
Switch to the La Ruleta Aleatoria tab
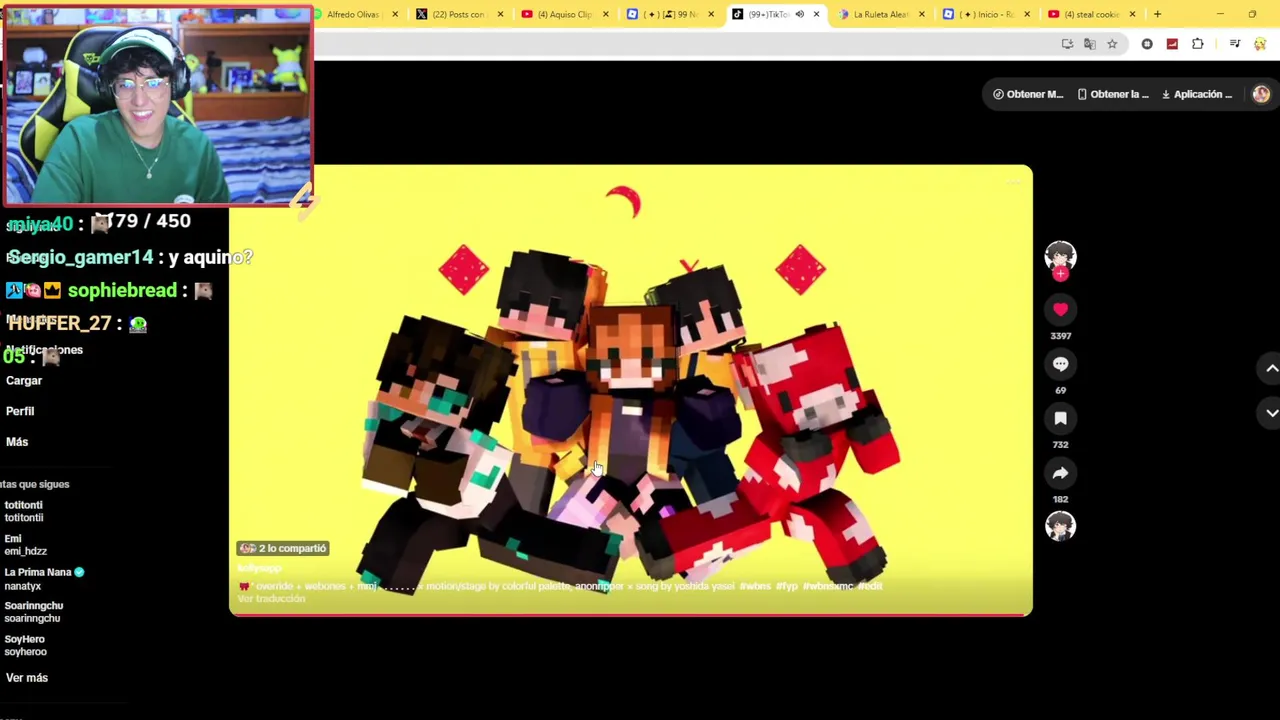point(880,14)
